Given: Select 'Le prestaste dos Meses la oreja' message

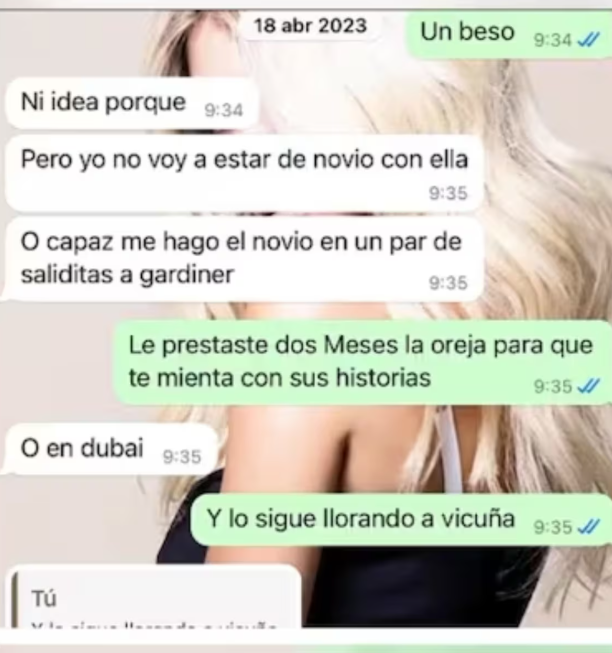Looking at the screenshot, I should click(363, 362).
